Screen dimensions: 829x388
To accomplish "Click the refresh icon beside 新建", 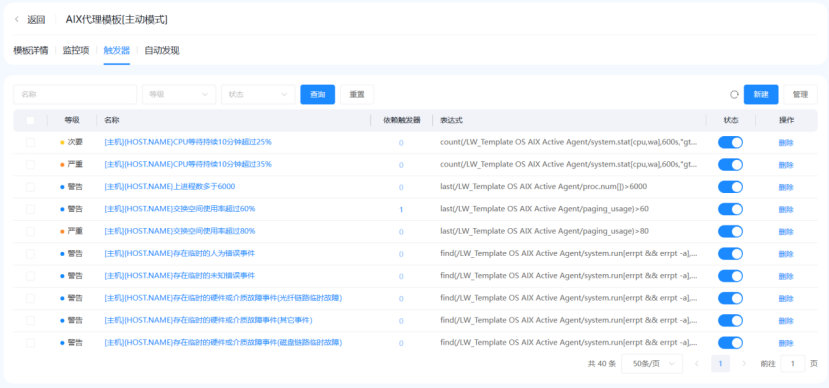I will pyautogui.click(x=734, y=95).
